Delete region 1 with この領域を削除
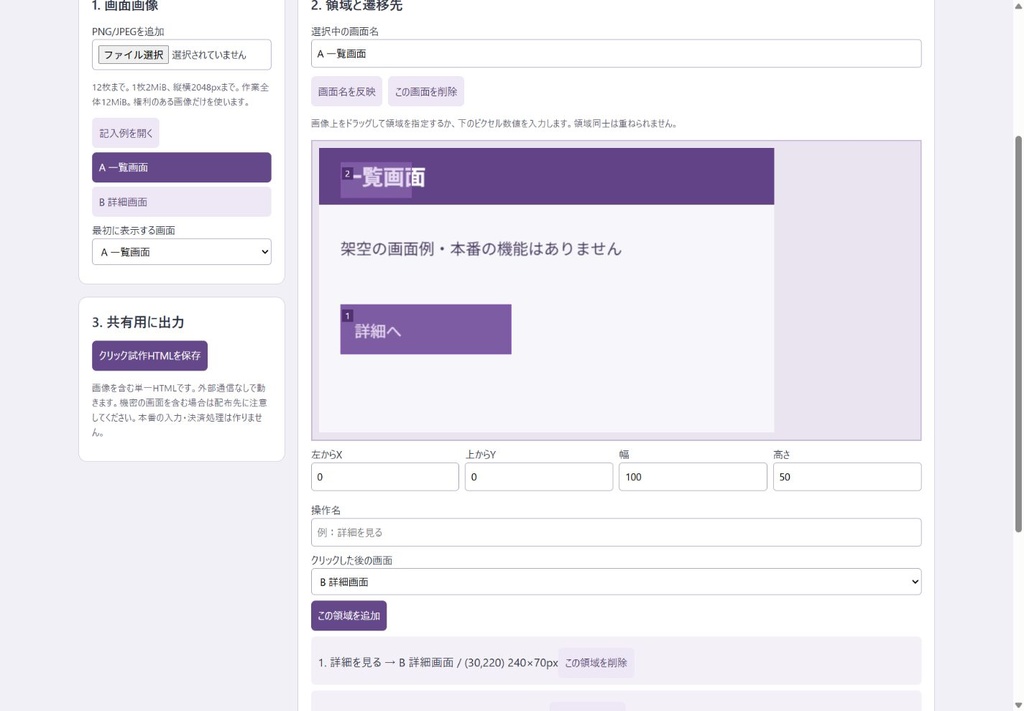Viewport: 1024px width, 711px height. [596, 663]
